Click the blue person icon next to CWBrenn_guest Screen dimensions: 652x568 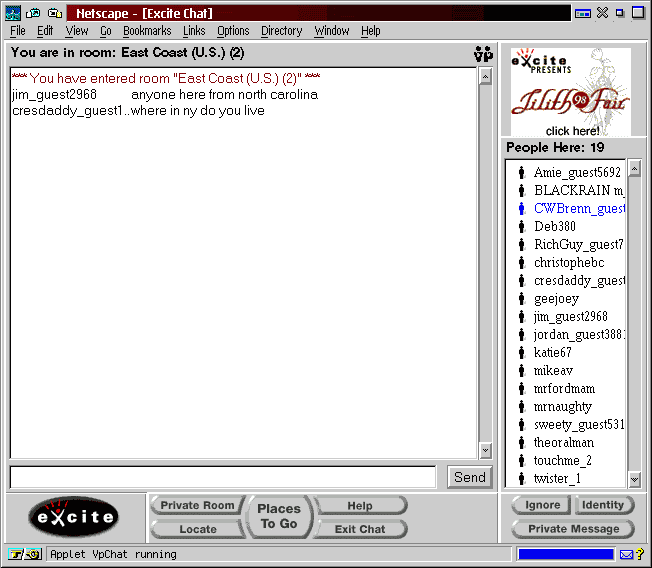pyautogui.click(x=521, y=208)
